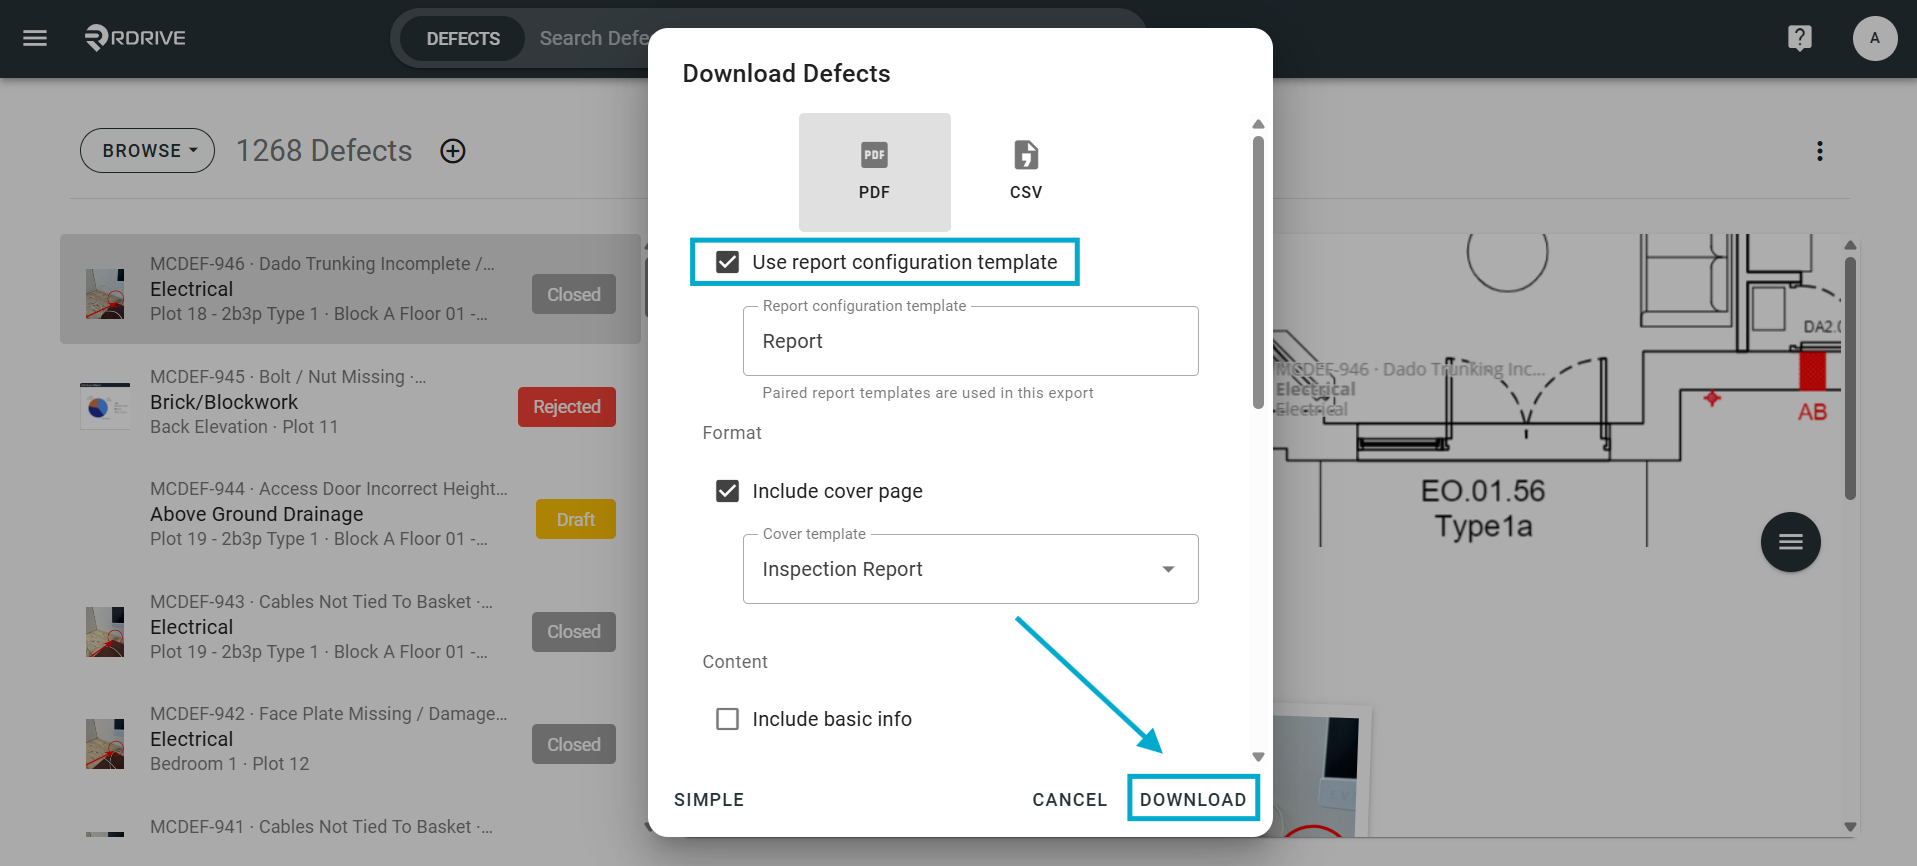The image size is (1917, 866).
Task: Click the red AB marker on plan
Action: tap(1812, 412)
